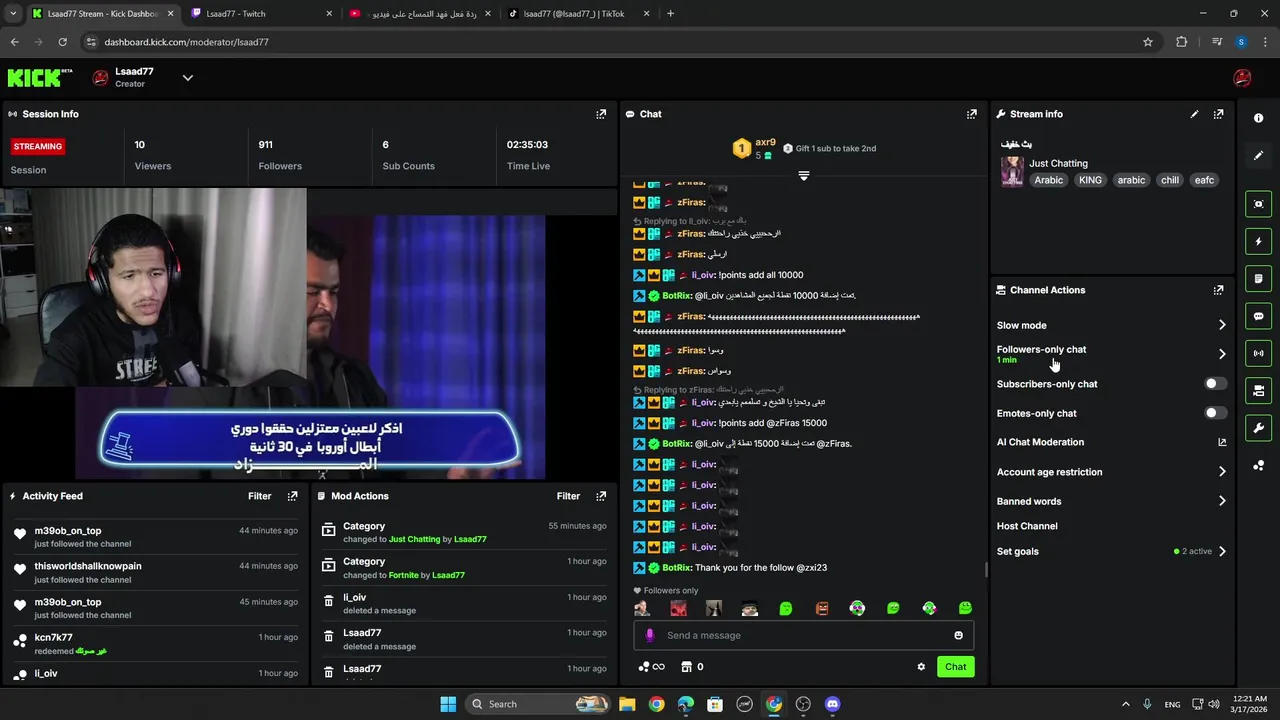The width and height of the screenshot is (1280, 720).
Task: Enable Subscribers-only chat toggle
Action: [x=1215, y=384]
